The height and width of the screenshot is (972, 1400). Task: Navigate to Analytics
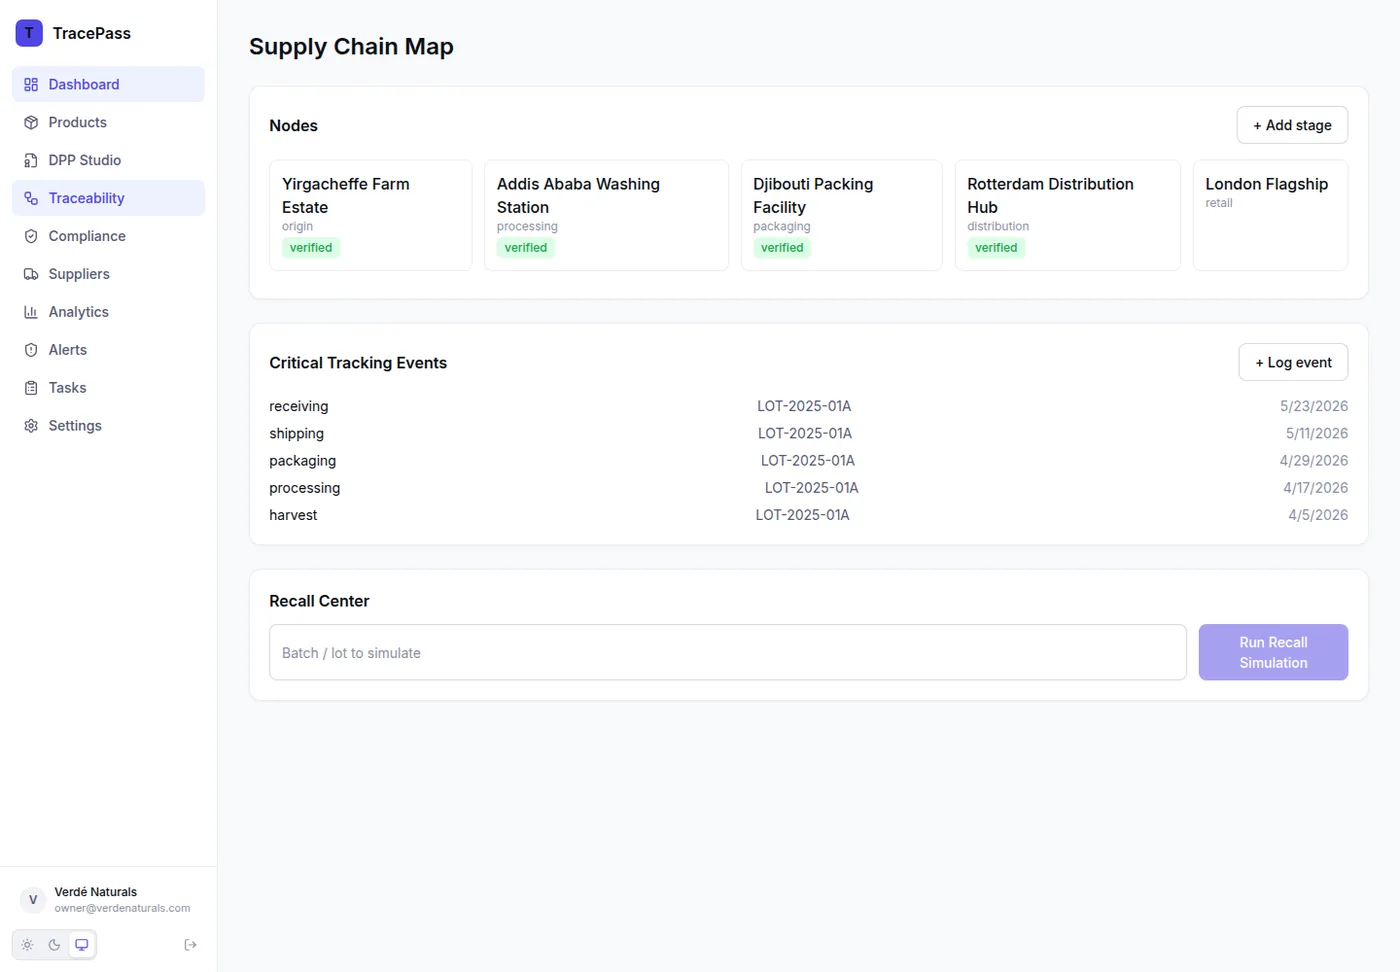108,313
